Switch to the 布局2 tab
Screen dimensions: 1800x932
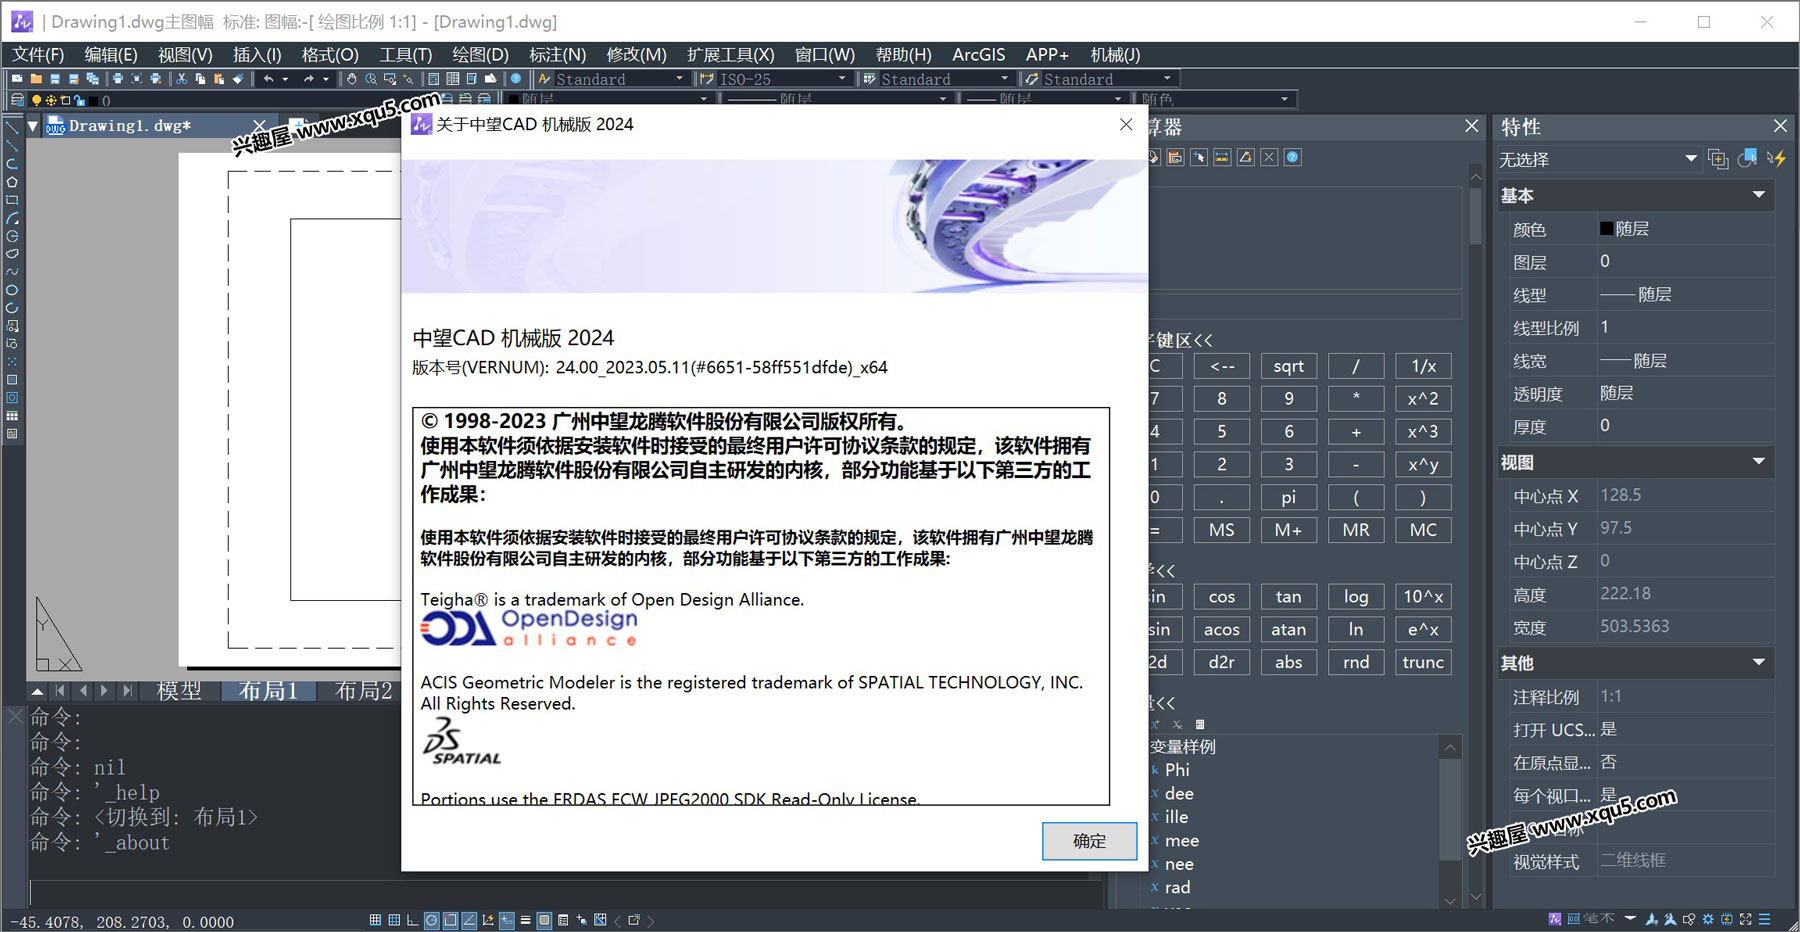(363, 691)
